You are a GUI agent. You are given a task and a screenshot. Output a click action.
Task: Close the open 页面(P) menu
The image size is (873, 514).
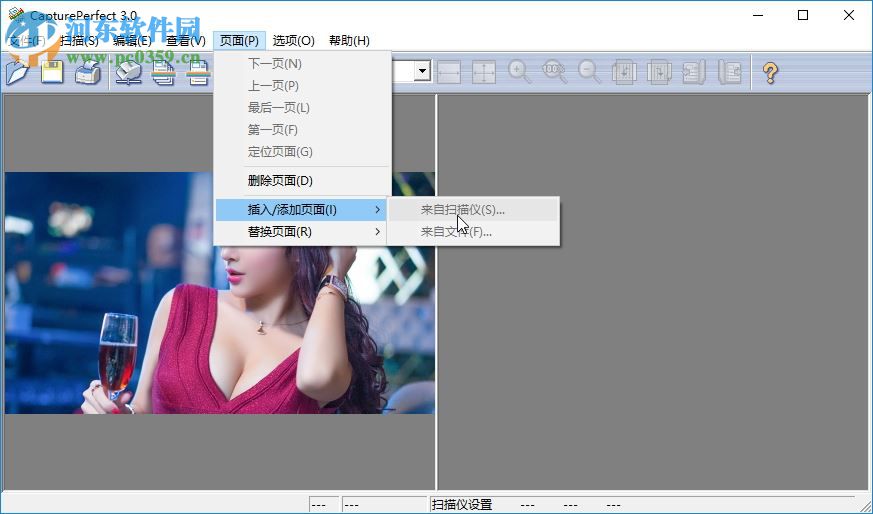click(x=239, y=41)
